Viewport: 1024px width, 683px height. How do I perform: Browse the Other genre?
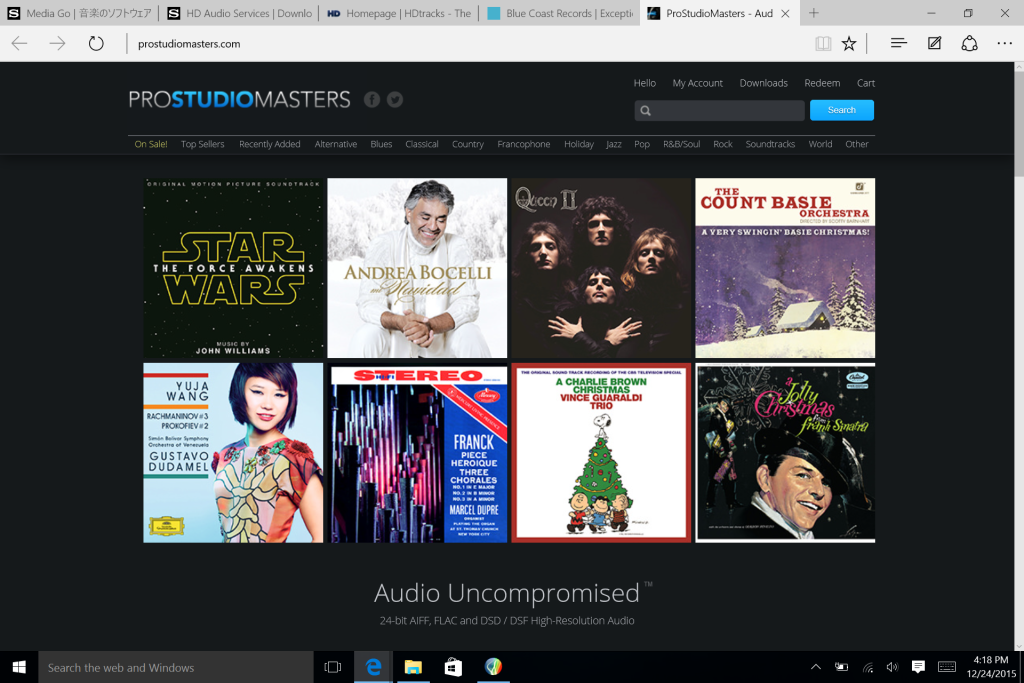pyautogui.click(x=857, y=144)
